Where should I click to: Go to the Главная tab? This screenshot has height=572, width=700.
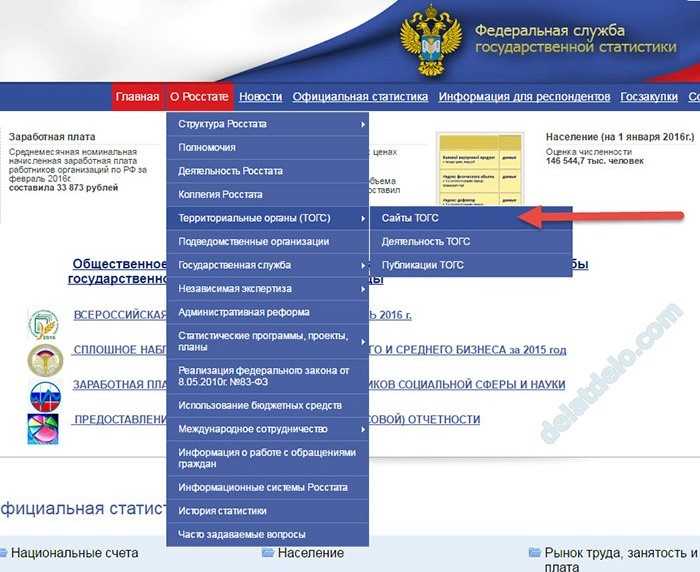click(138, 97)
